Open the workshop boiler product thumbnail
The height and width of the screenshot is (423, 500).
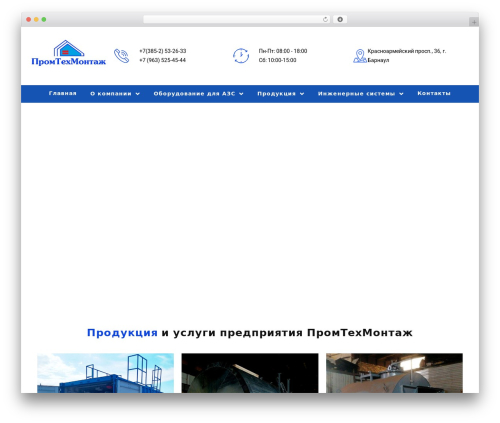click(x=394, y=373)
